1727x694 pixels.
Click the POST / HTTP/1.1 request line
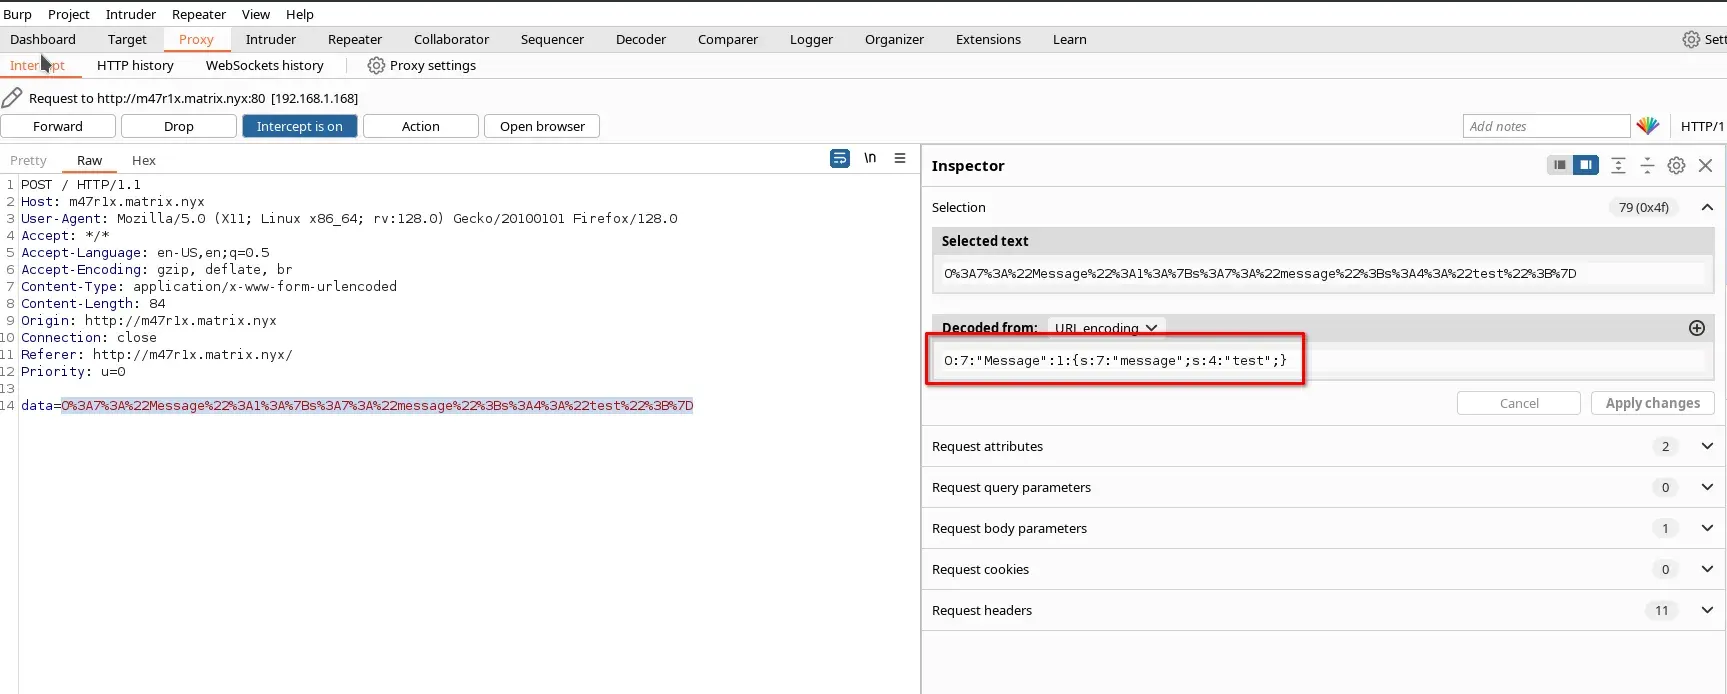[81, 184]
